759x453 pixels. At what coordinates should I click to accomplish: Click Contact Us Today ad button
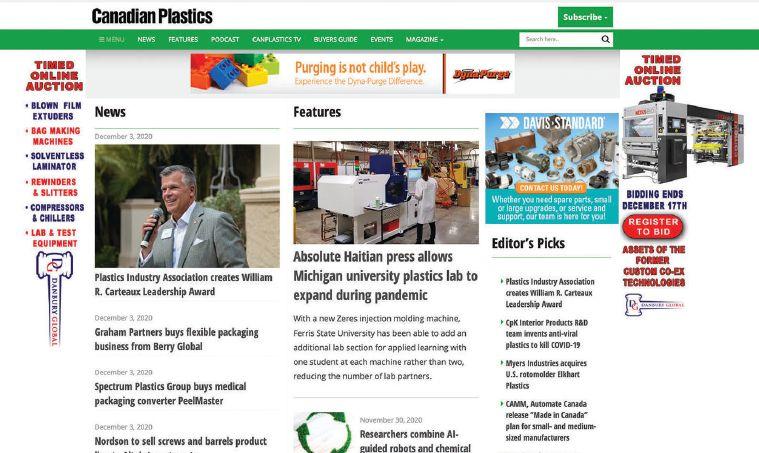(551, 188)
